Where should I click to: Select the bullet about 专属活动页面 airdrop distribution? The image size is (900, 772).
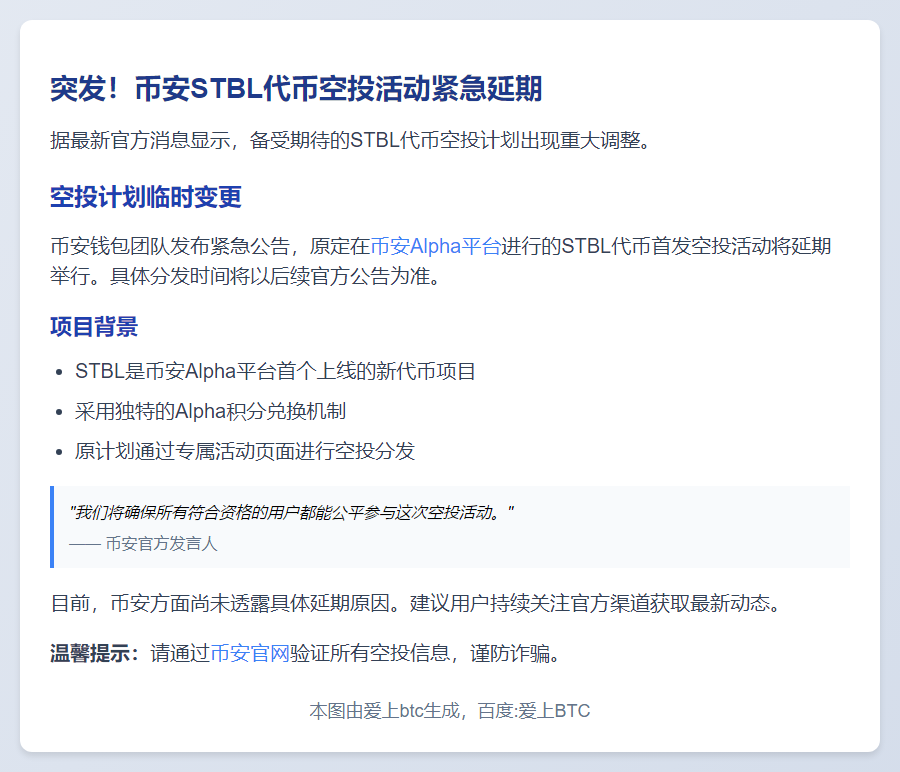pos(245,451)
